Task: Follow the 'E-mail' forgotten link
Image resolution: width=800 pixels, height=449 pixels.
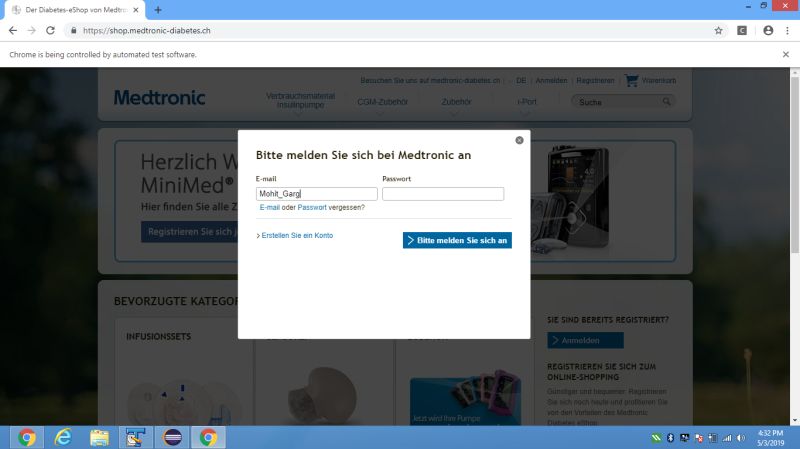Action: point(269,208)
